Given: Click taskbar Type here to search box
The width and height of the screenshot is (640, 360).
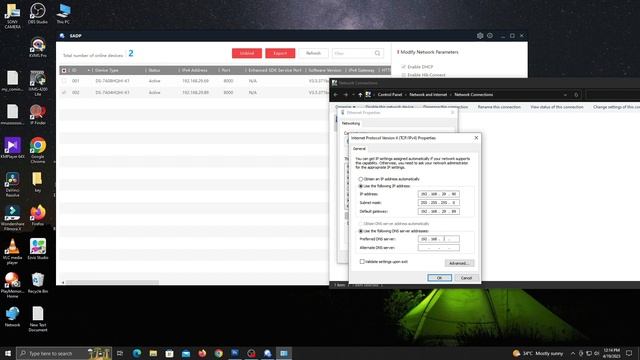Looking at the screenshot, I should pos(64,353).
